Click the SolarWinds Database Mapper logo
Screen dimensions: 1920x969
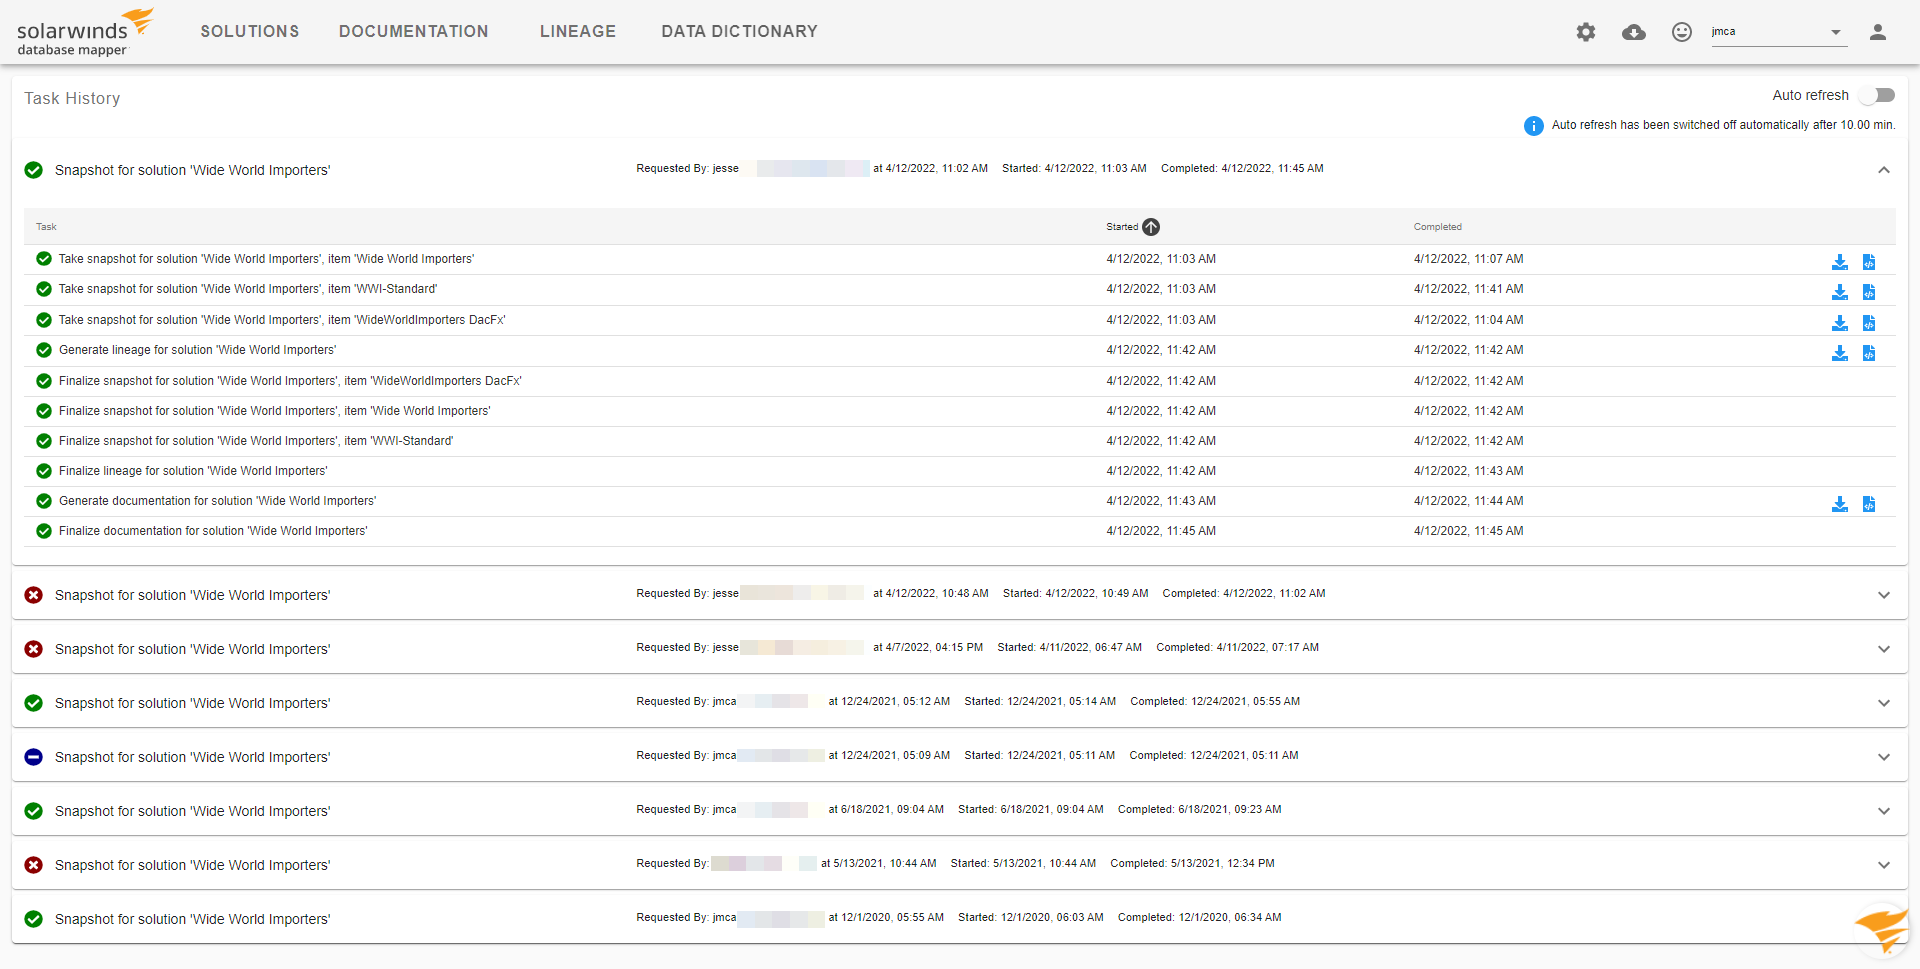[x=85, y=32]
